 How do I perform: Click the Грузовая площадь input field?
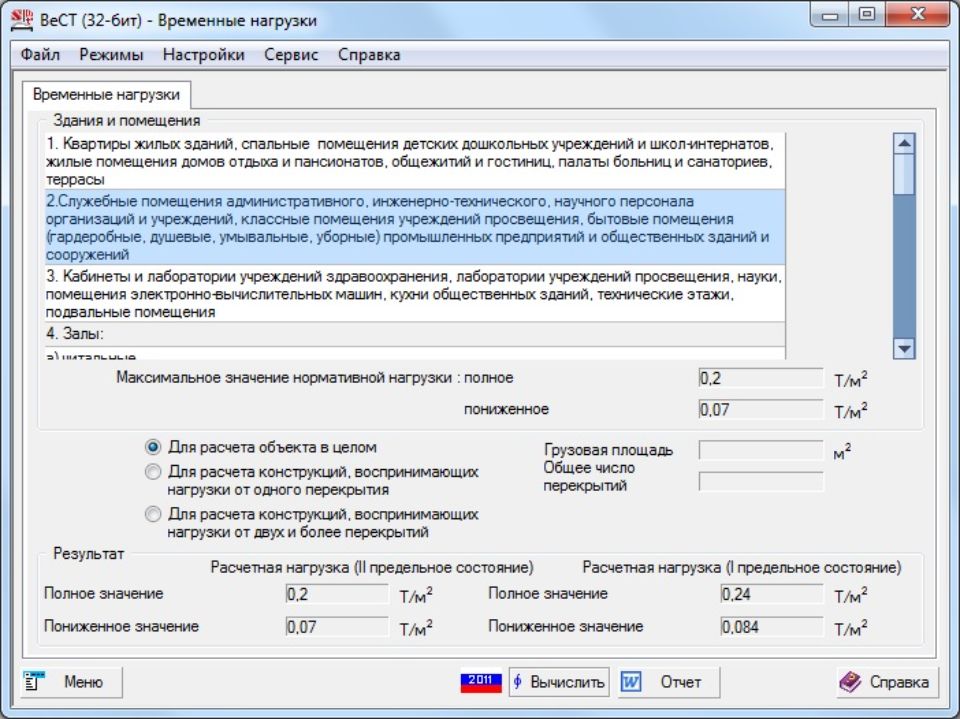tap(760, 450)
